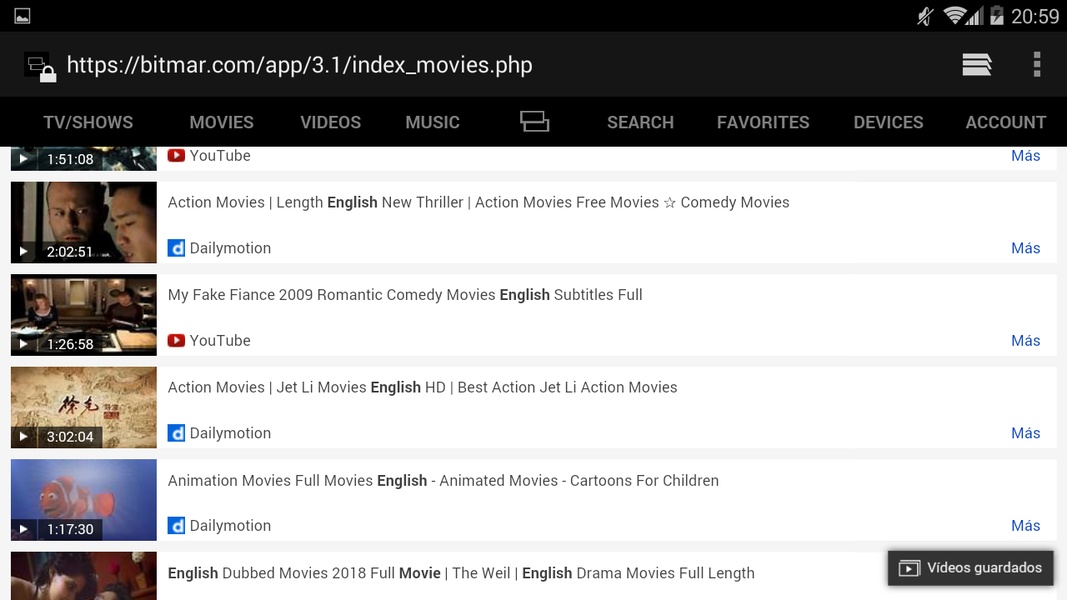Screen dimensions: 1067x600
Task: Open the English Dubbed Movies thumbnail
Action: [84, 576]
